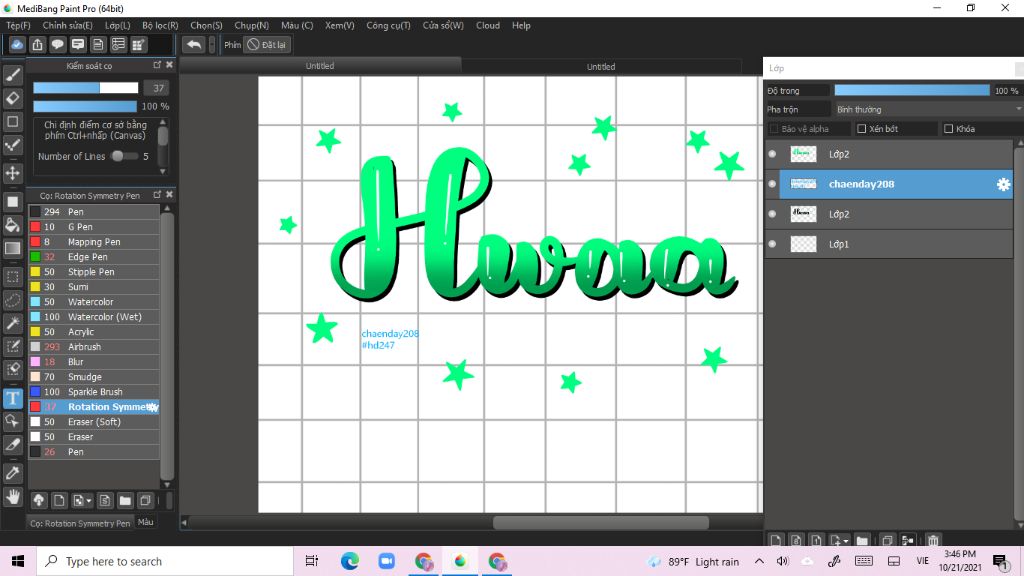Click the down arrow of brush list scrollbar
This screenshot has height=576, width=1024.
pos(167,484)
